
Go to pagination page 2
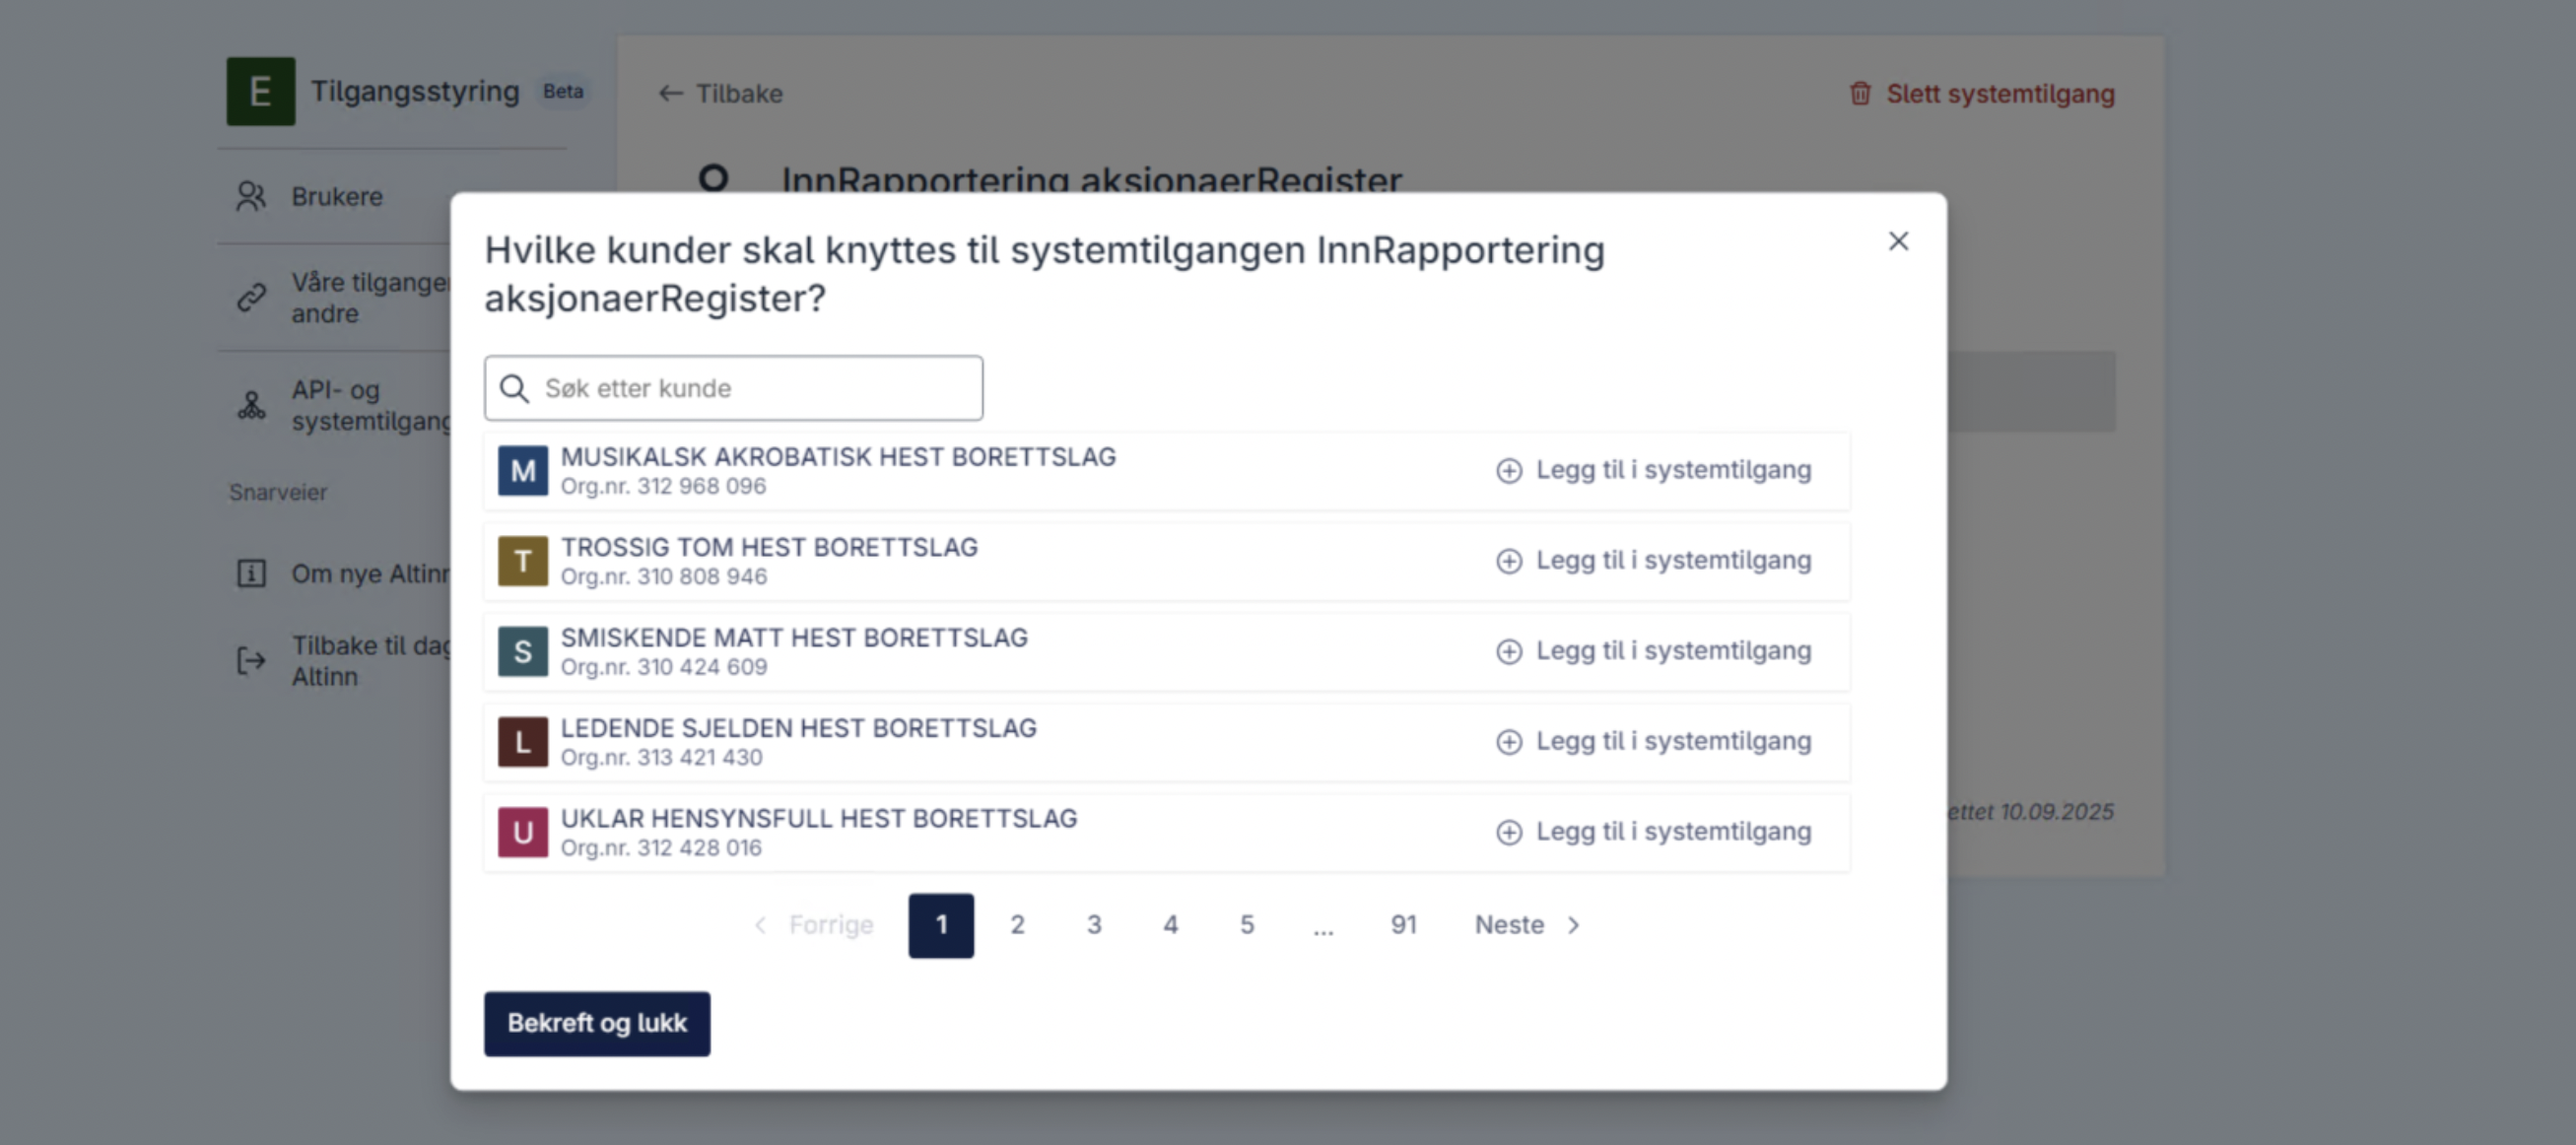[x=1017, y=925]
